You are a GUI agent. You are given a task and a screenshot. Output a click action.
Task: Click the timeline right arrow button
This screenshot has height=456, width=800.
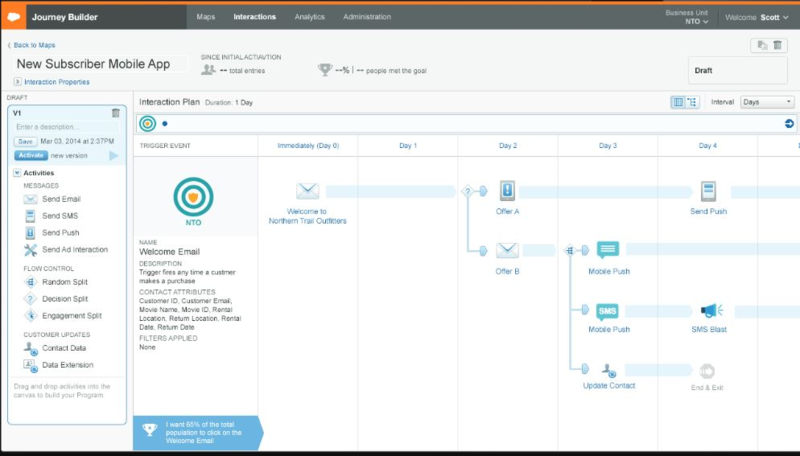[x=789, y=123]
